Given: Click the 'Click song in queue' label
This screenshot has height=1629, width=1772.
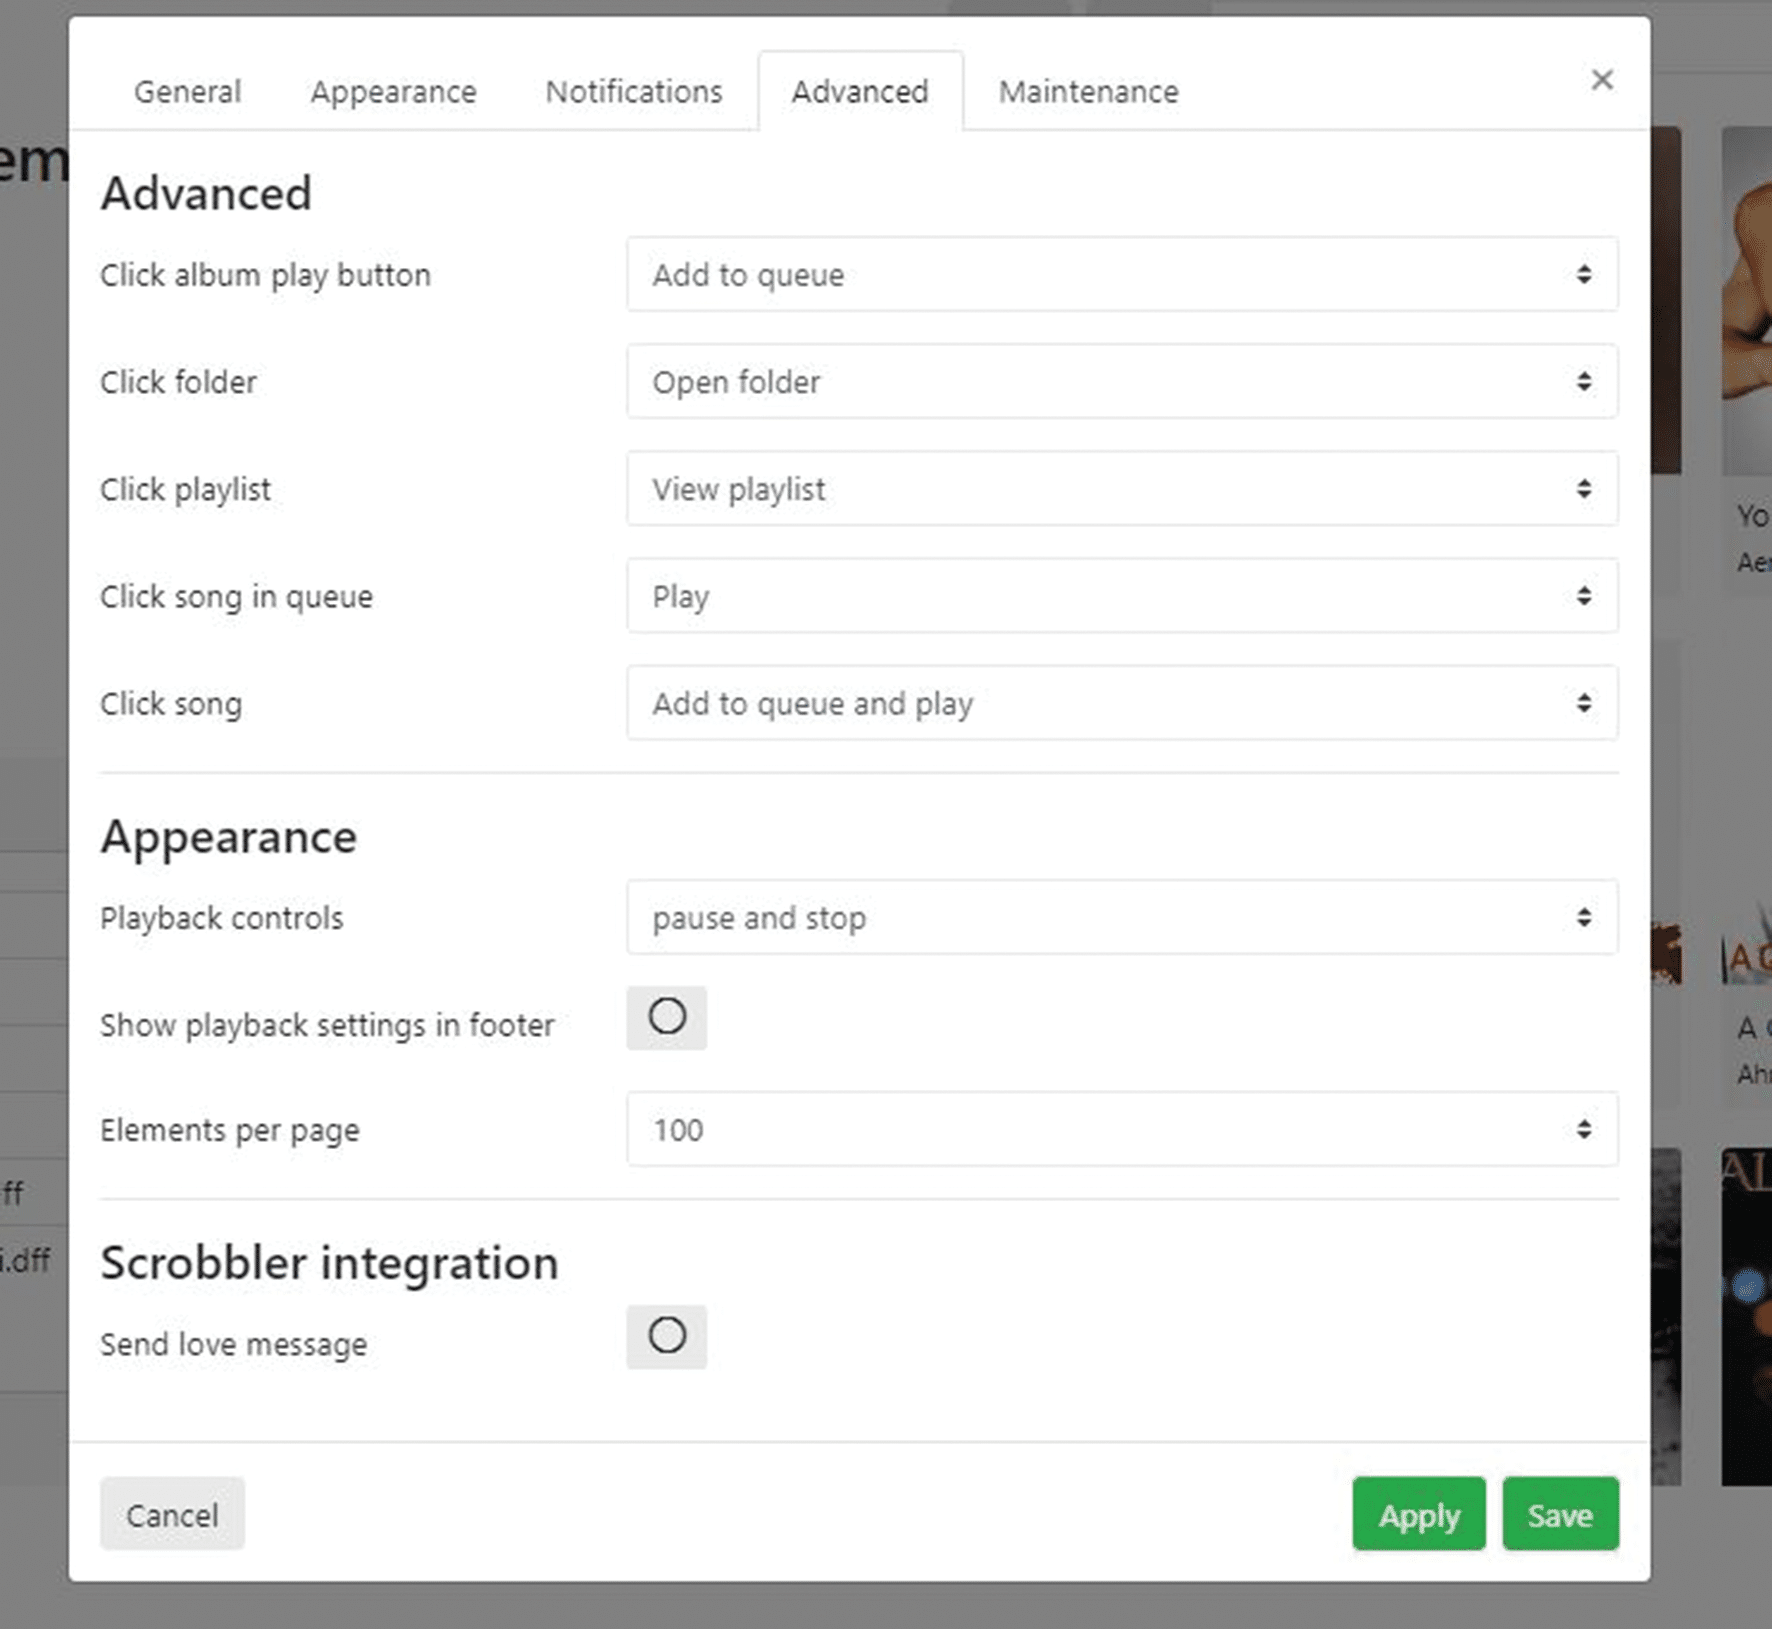Looking at the screenshot, I should coord(236,597).
